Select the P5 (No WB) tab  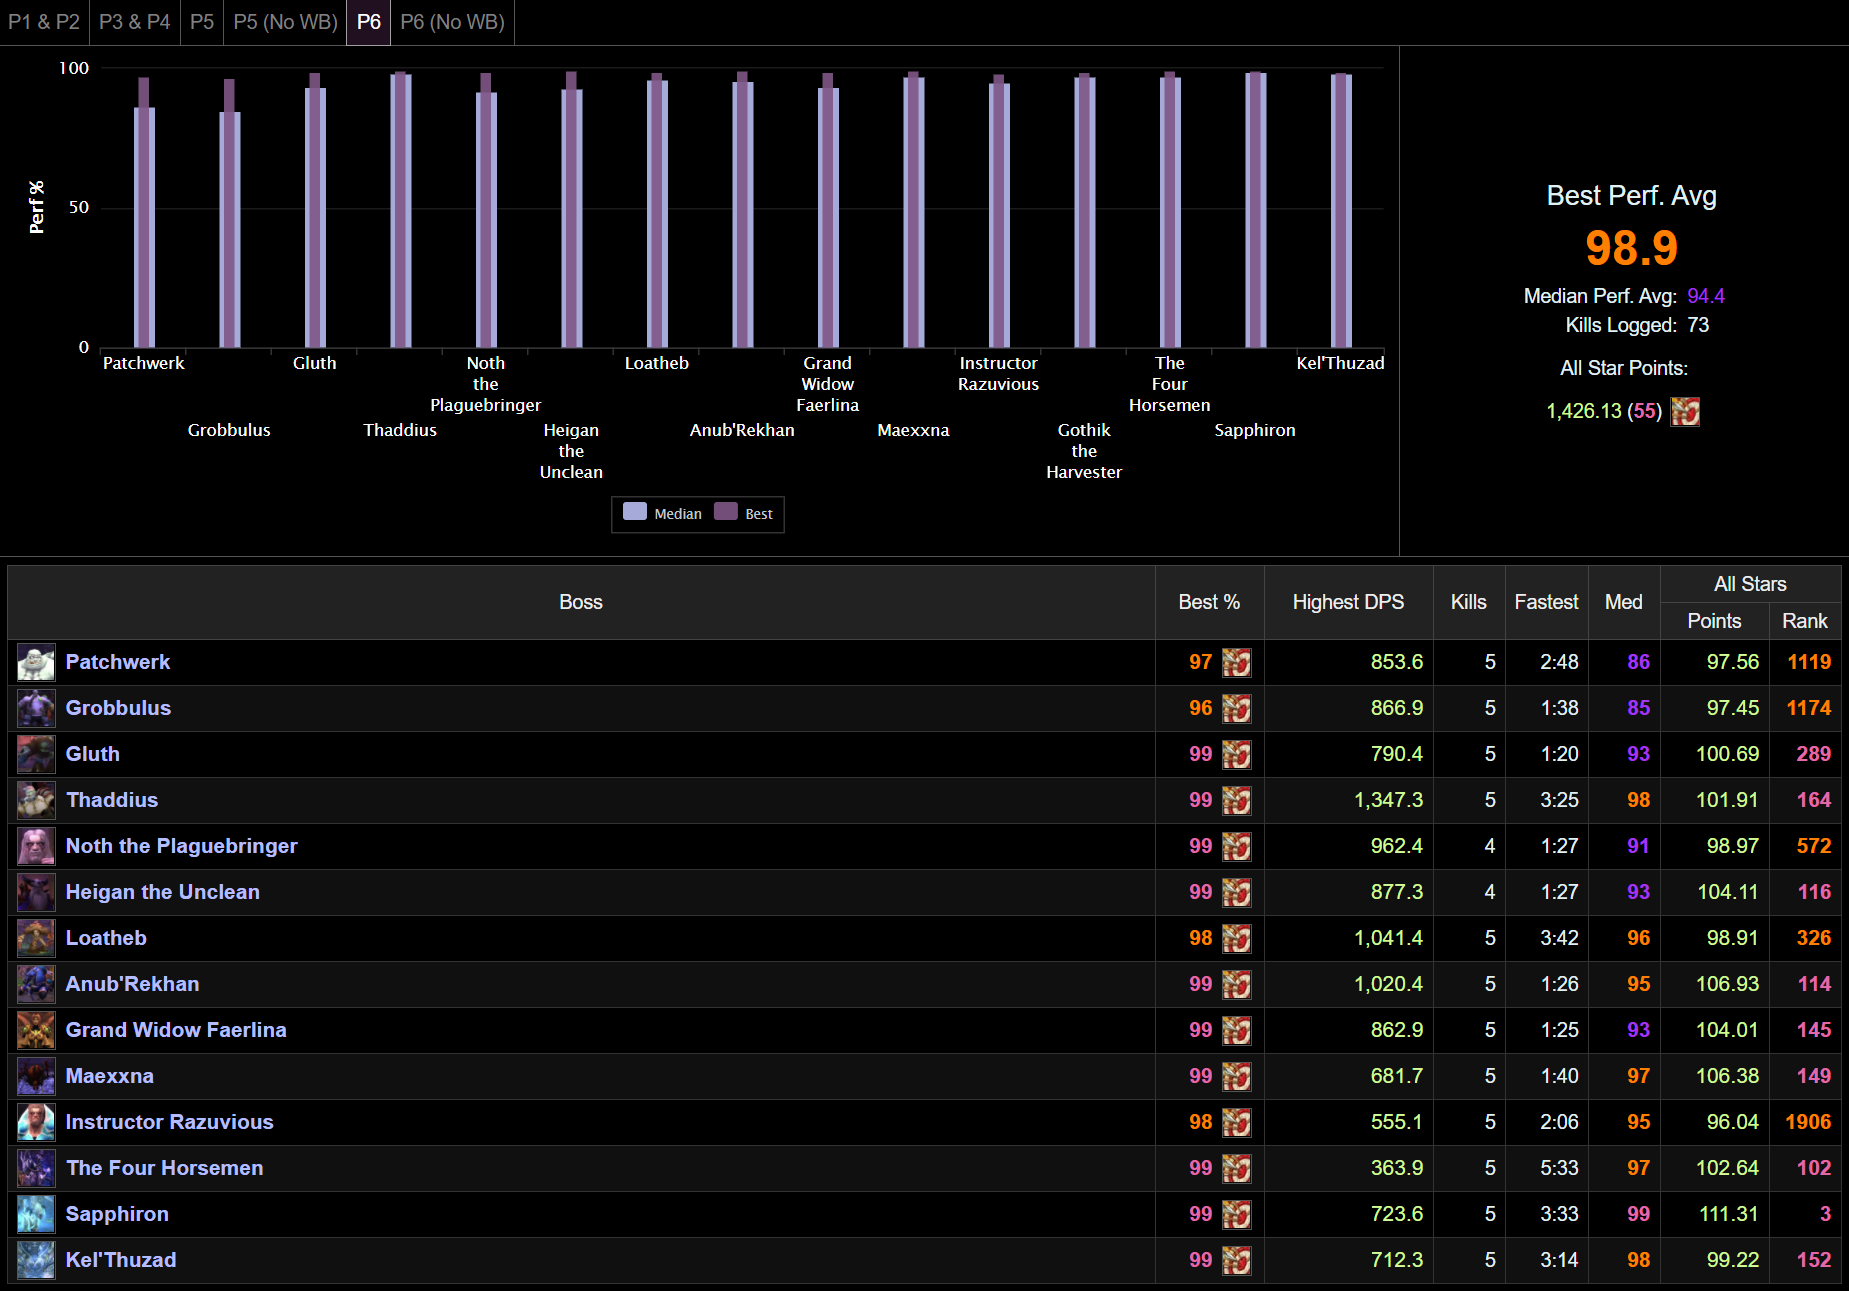285,22
